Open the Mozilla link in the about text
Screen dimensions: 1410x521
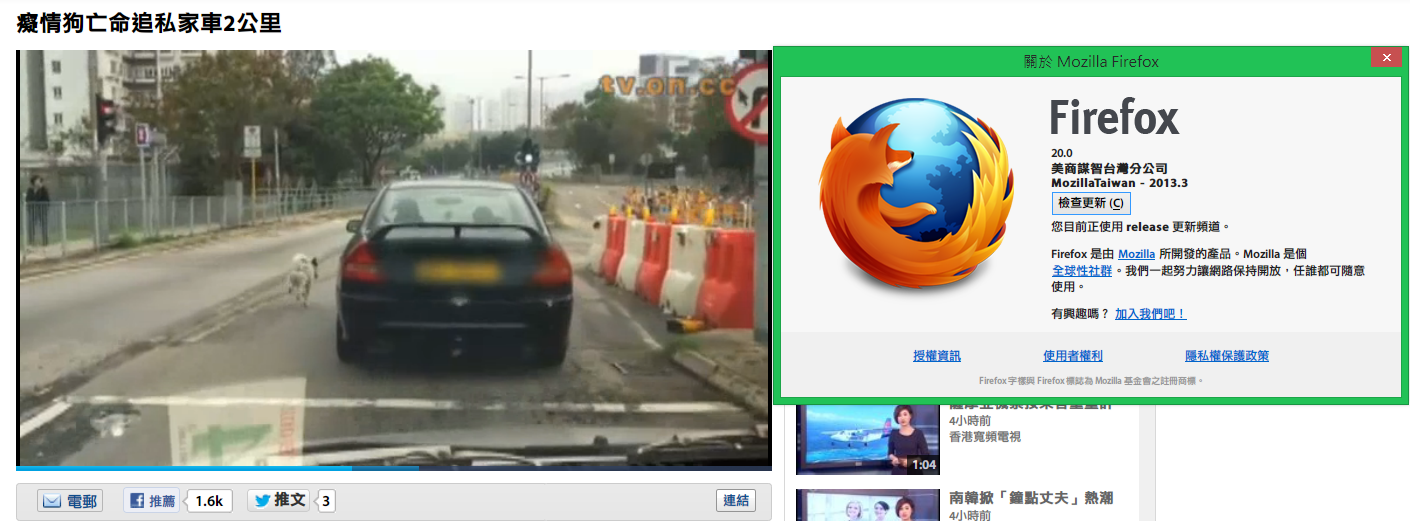(1136, 254)
